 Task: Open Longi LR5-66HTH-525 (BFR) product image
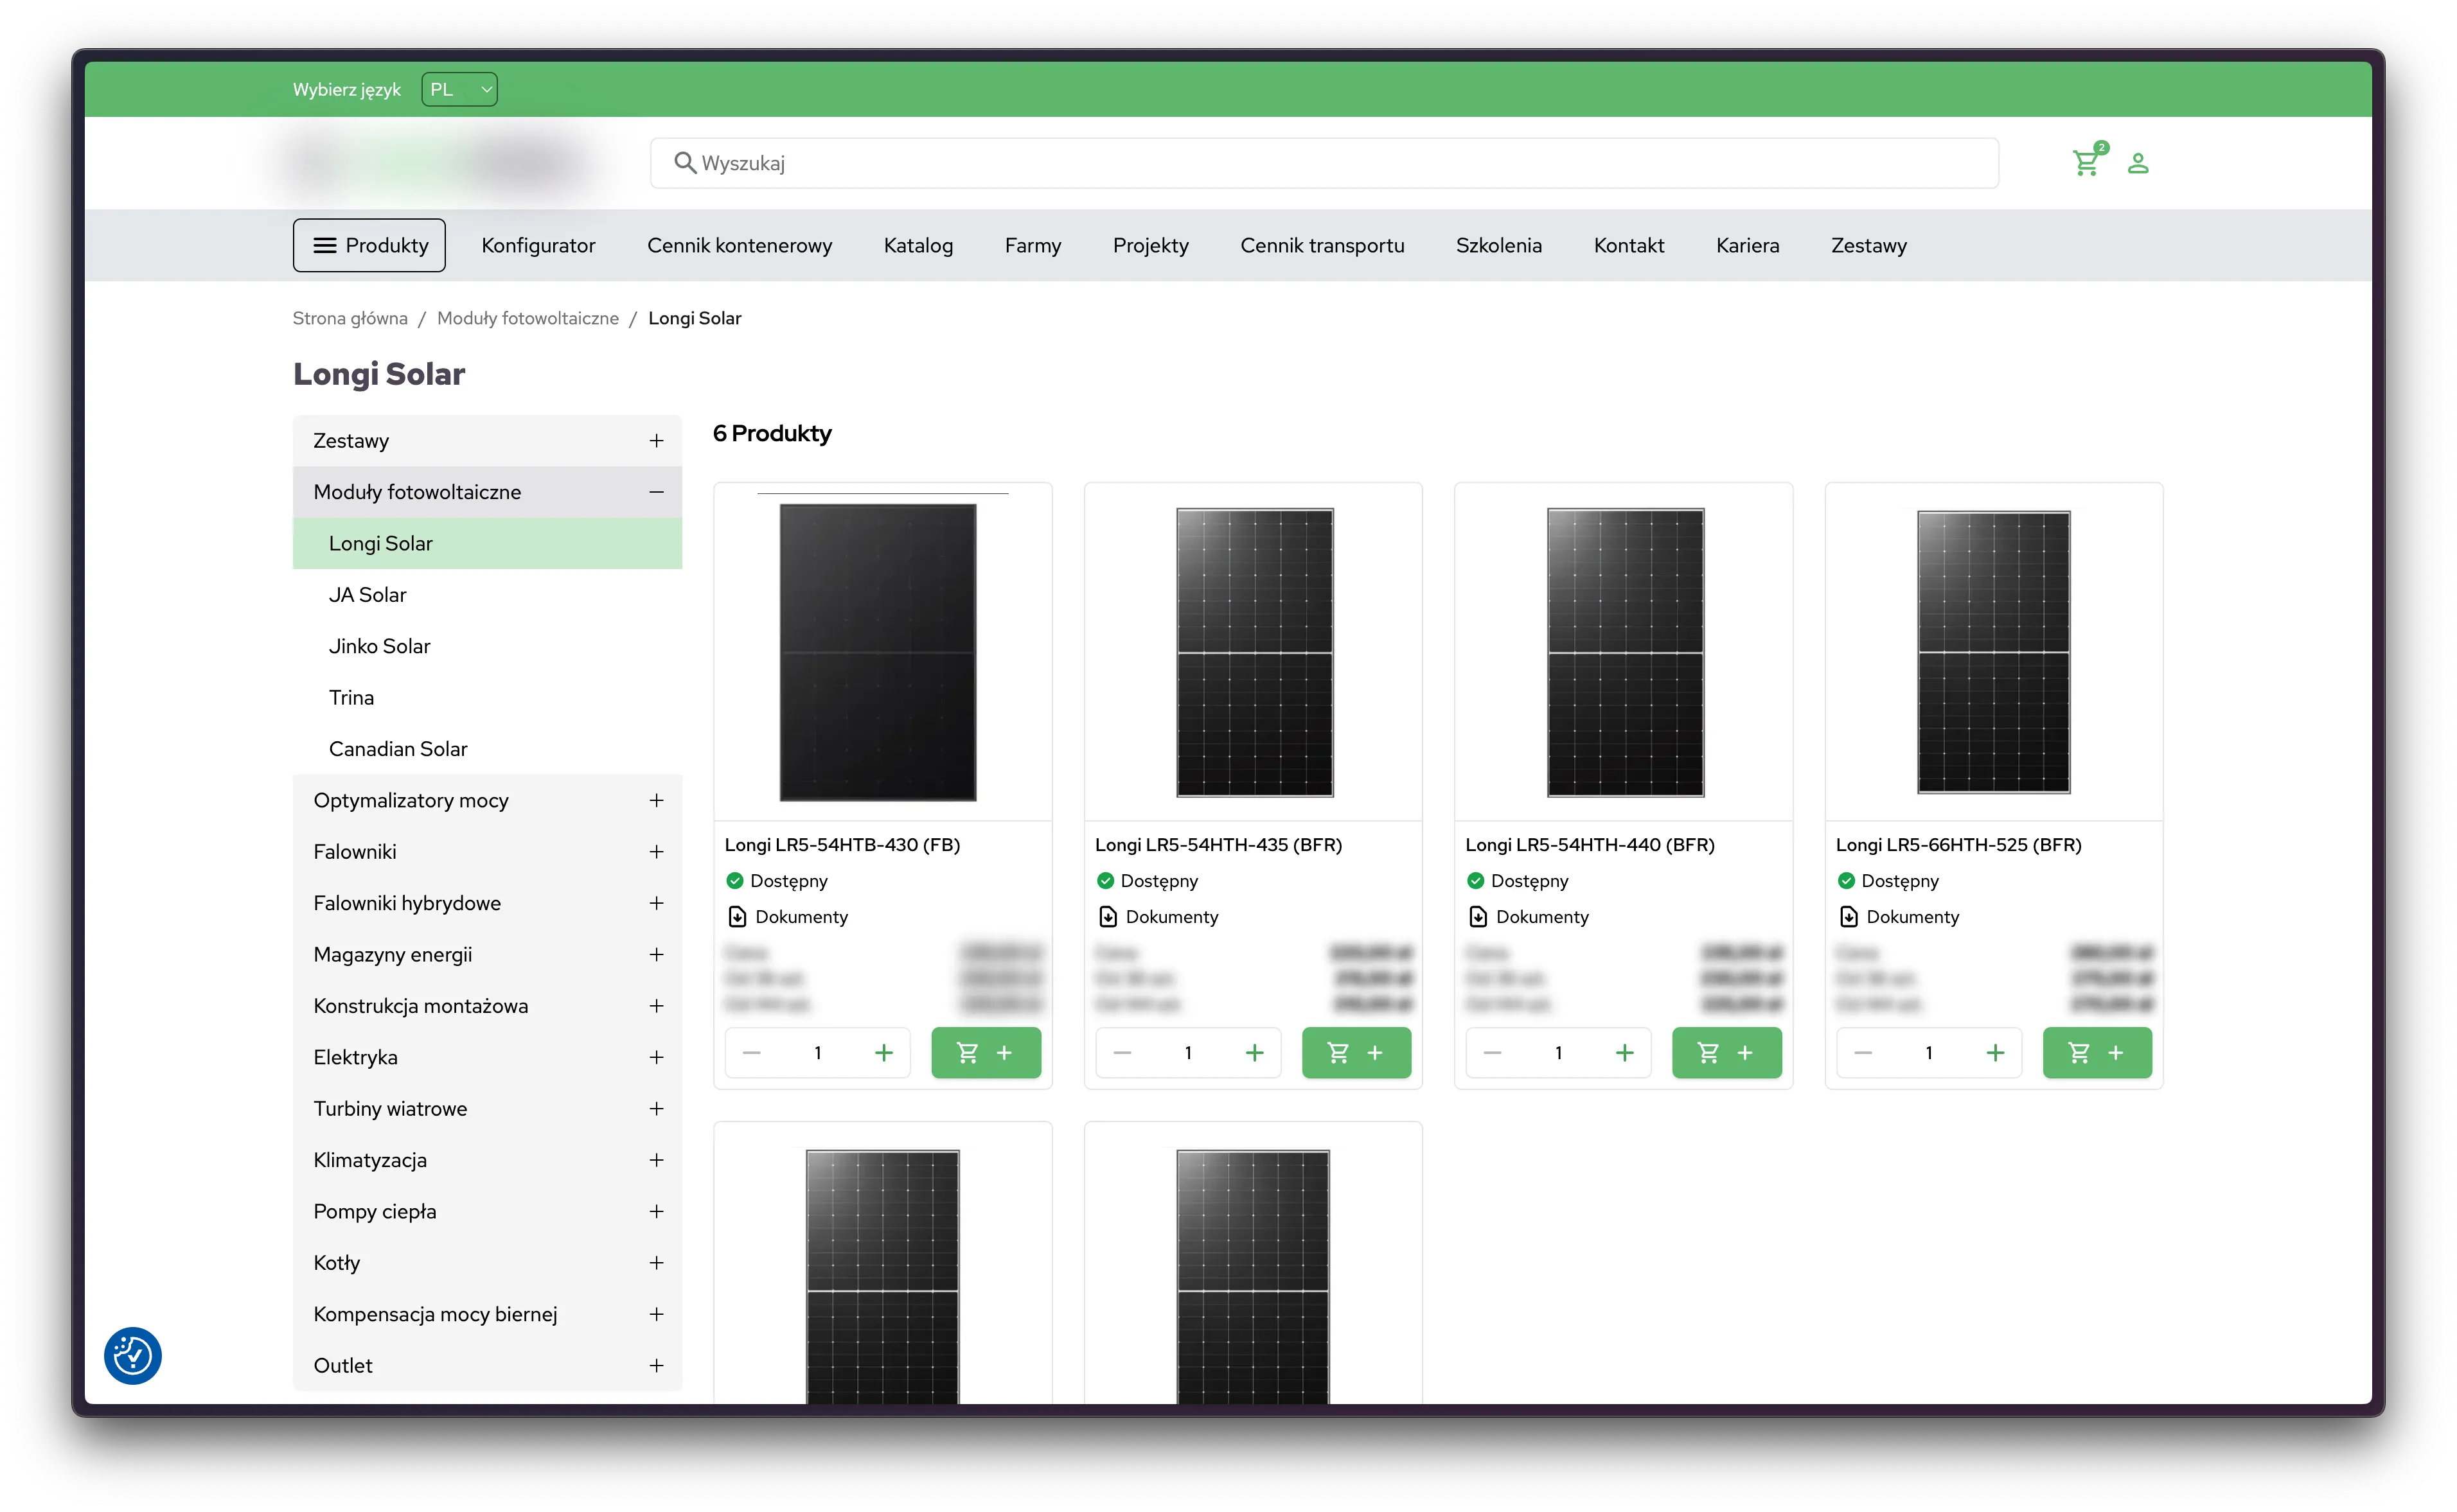[1993, 652]
